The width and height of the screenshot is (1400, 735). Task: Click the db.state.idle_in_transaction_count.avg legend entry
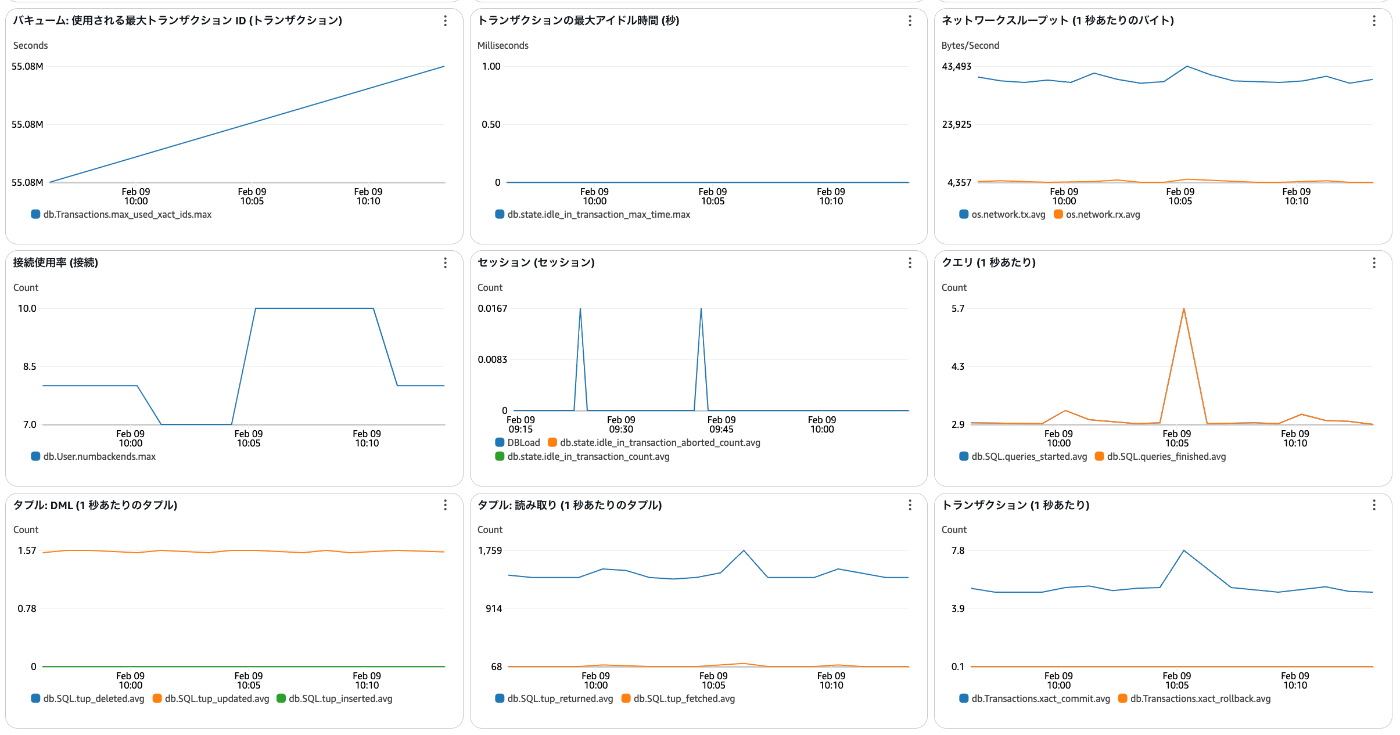coord(582,456)
